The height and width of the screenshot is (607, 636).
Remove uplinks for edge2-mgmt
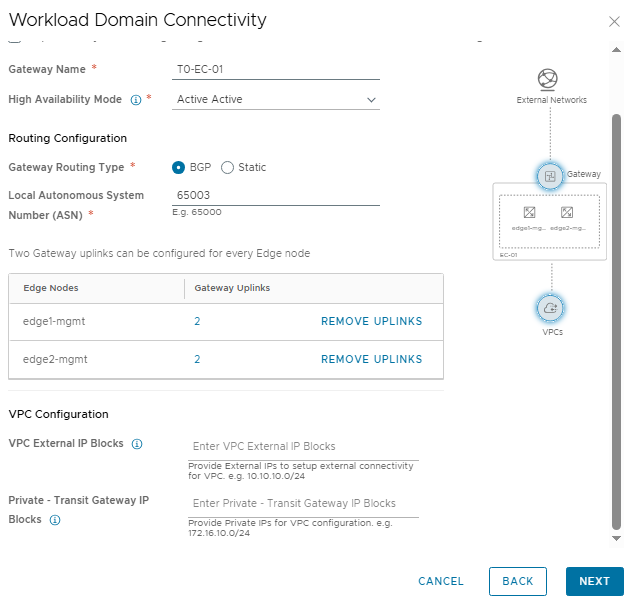371,360
